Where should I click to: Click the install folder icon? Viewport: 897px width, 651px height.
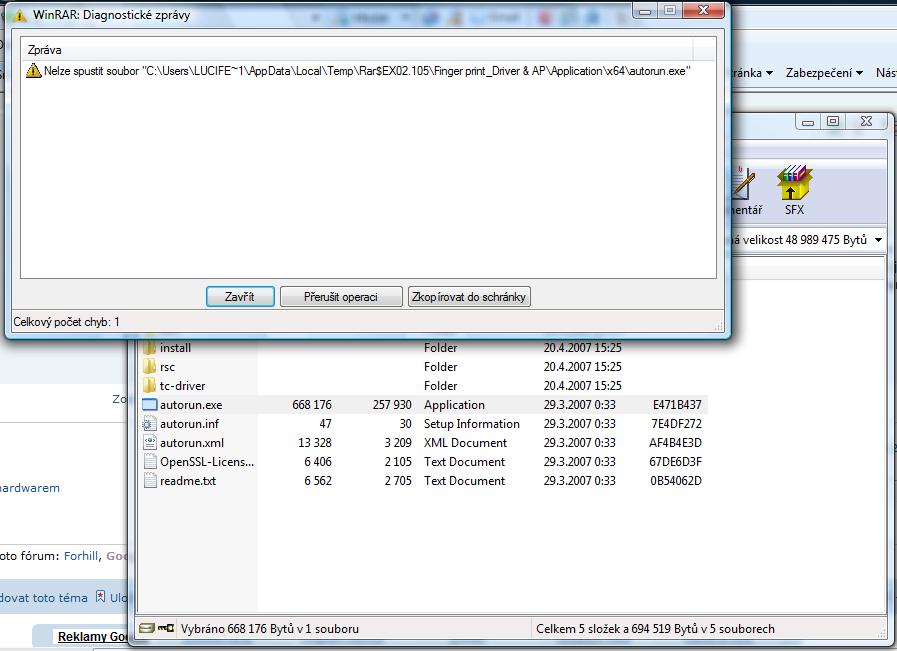pos(149,348)
